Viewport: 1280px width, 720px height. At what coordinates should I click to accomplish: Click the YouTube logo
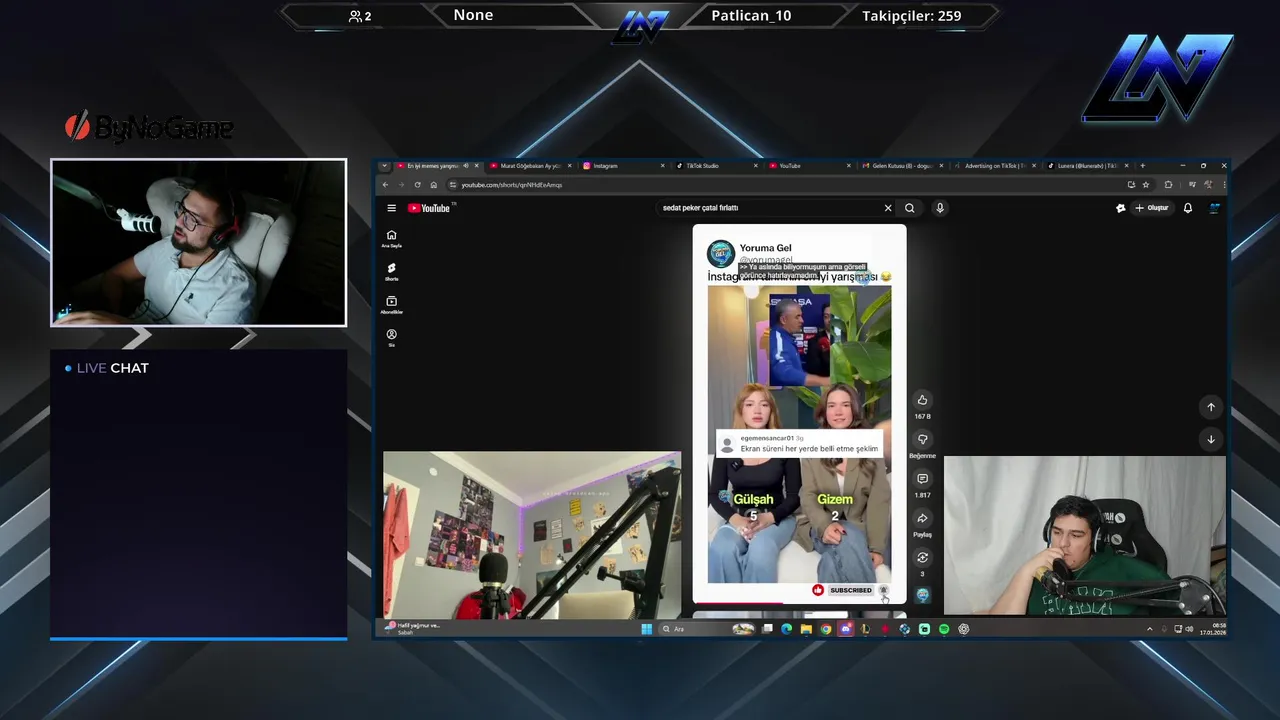coord(429,208)
